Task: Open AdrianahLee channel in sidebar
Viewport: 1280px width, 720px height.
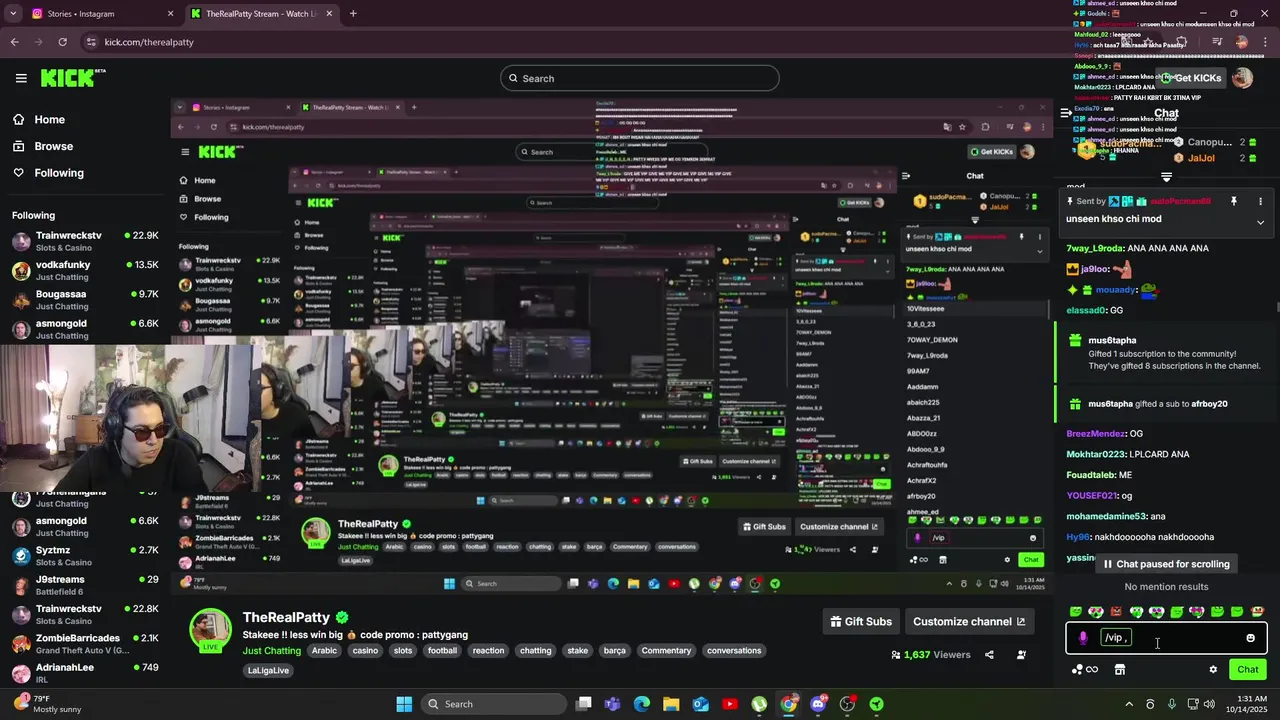Action: (x=85, y=673)
